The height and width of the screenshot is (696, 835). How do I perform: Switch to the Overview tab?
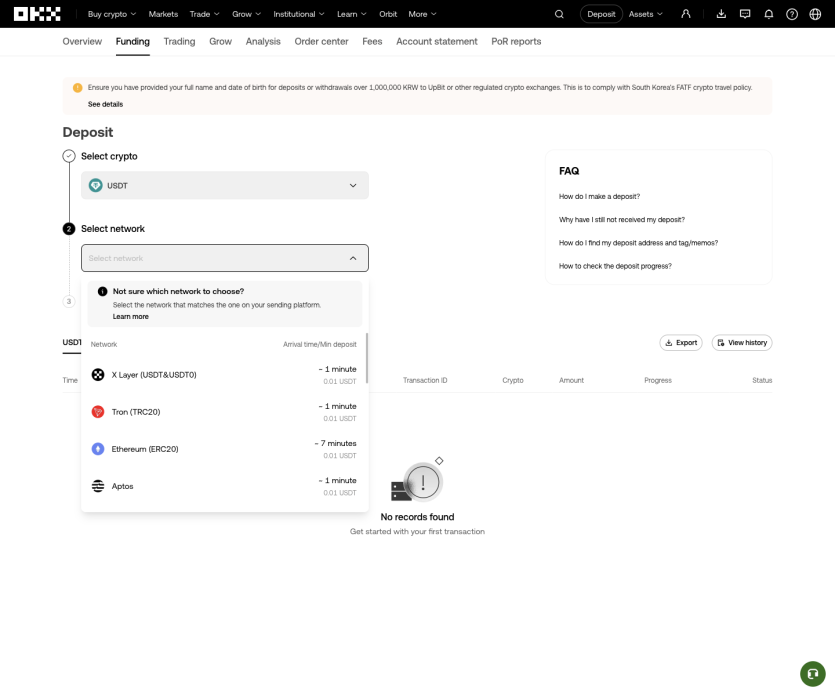pyautogui.click(x=82, y=42)
